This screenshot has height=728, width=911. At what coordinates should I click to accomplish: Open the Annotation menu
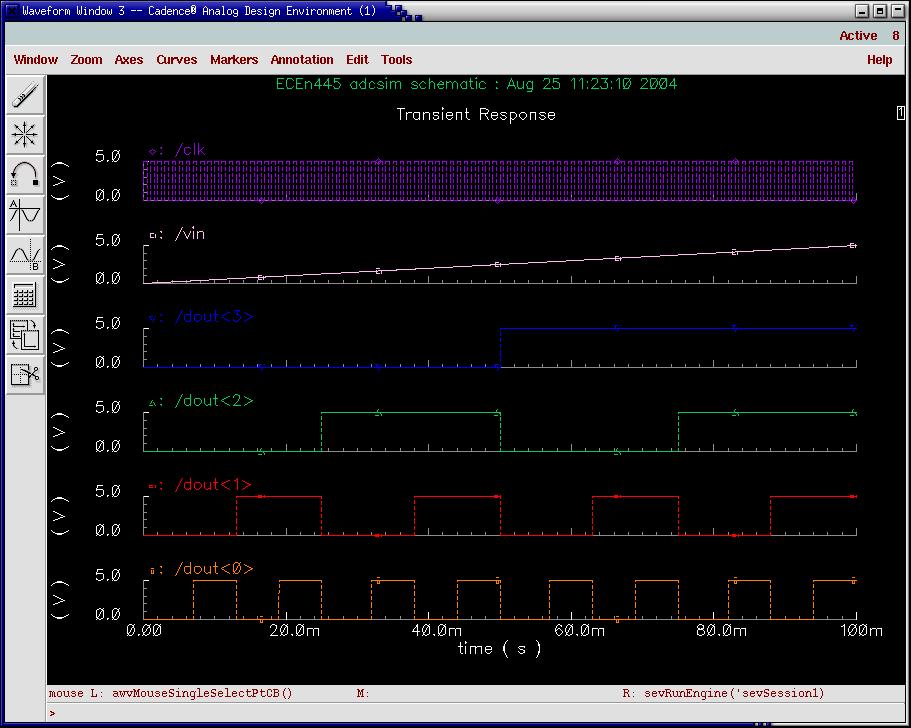302,60
